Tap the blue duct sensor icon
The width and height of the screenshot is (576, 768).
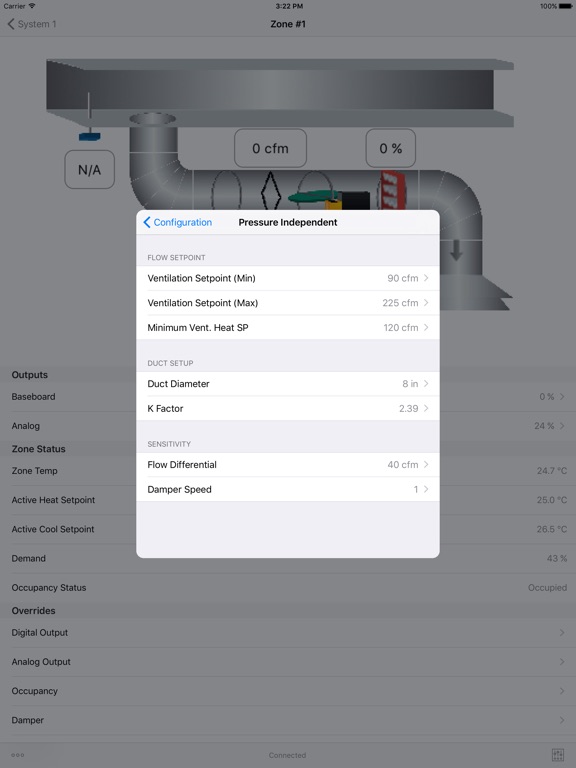click(90, 136)
